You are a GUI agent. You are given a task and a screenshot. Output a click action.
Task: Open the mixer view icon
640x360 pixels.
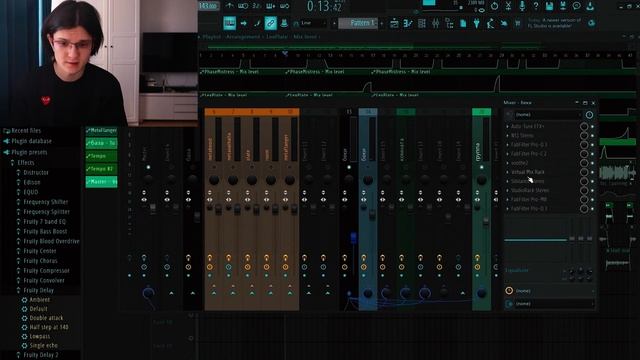pos(436,23)
